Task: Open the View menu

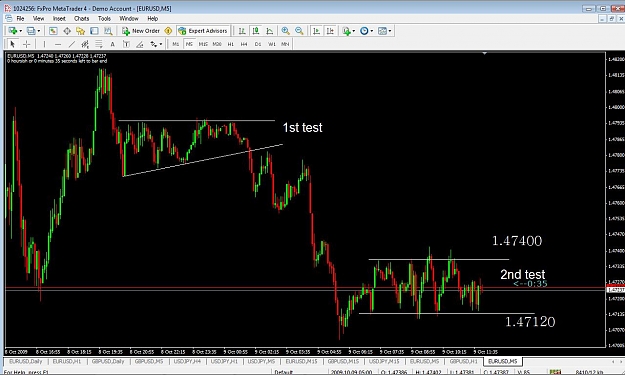Action: [x=38, y=18]
